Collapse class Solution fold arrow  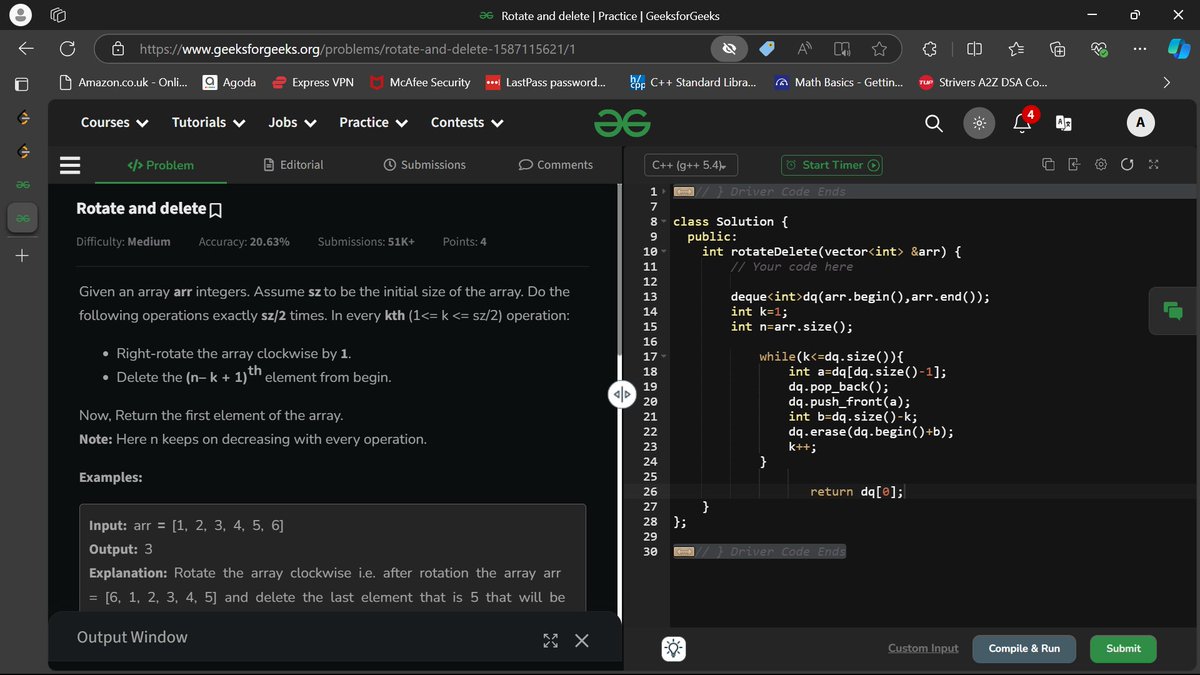[x=663, y=221]
